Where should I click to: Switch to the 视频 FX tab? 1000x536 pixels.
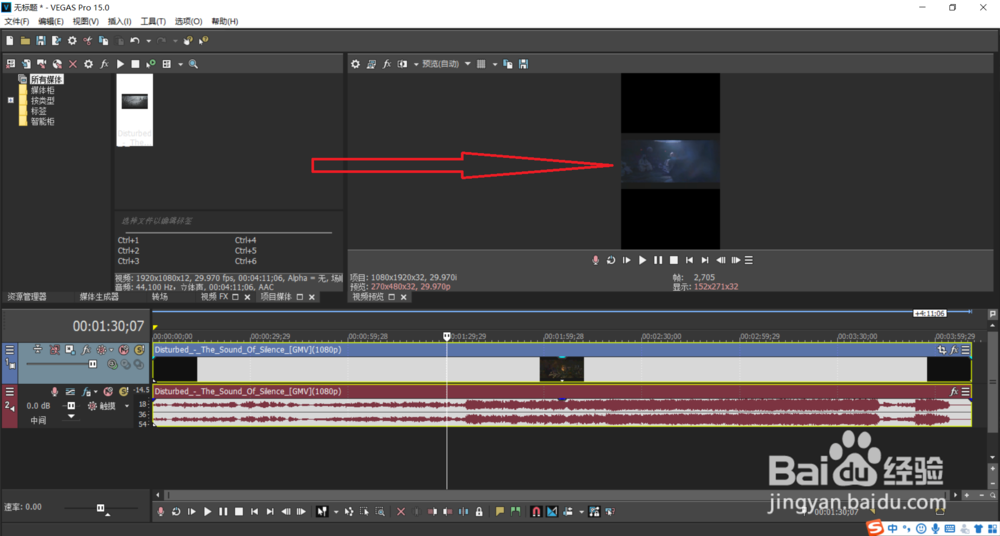[214, 297]
